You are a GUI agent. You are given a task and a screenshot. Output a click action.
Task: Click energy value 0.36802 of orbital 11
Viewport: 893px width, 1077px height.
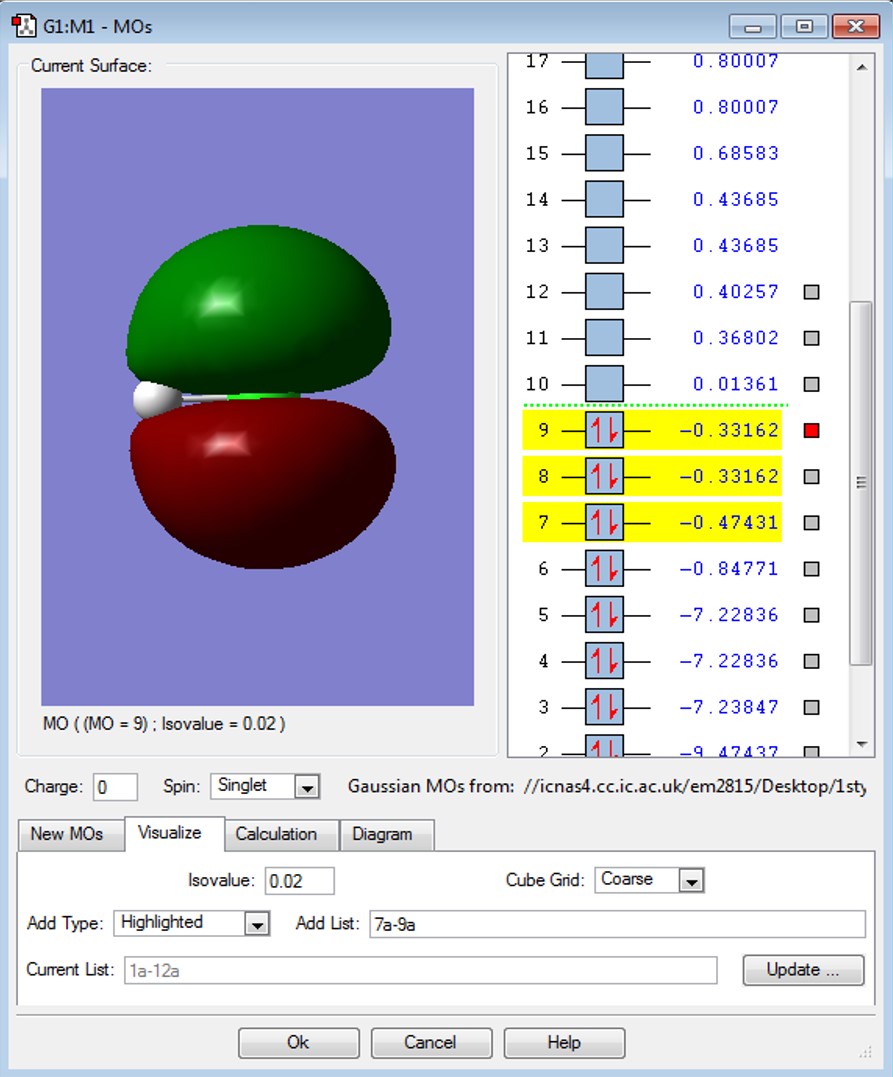pyautogui.click(x=735, y=338)
